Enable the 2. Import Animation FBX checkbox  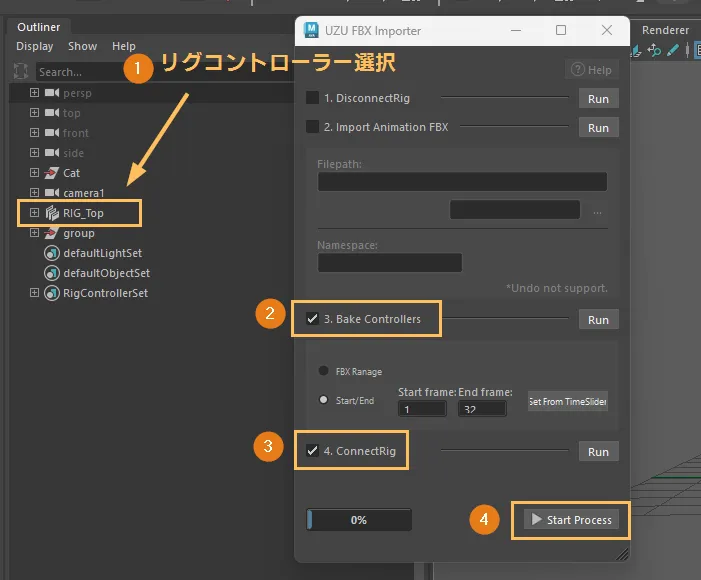pyautogui.click(x=312, y=127)
